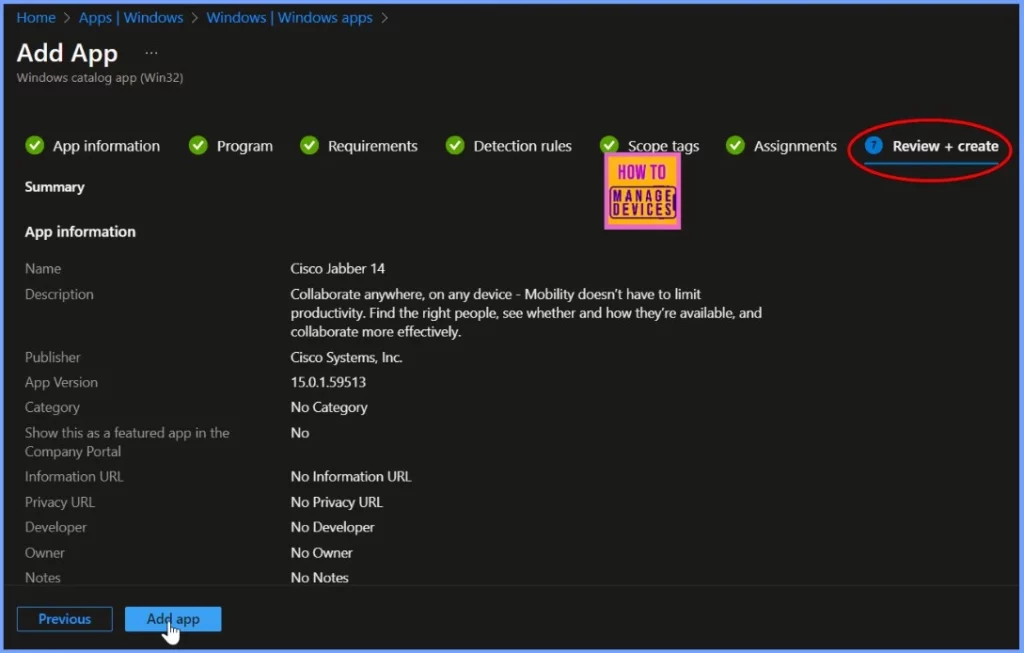Click the 'Description' field label
The width and height of the screenshot is (1024, 653).
click(x=59, y=294)
